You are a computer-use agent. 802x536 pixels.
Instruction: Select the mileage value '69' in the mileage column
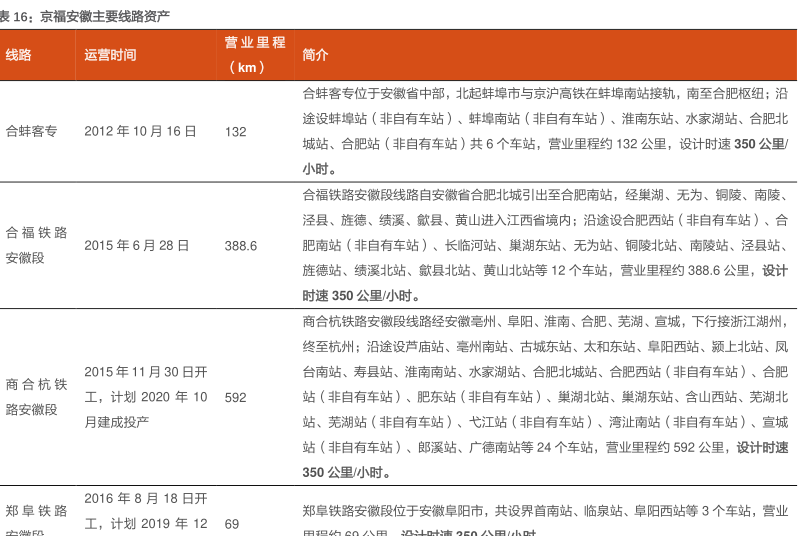232,523
